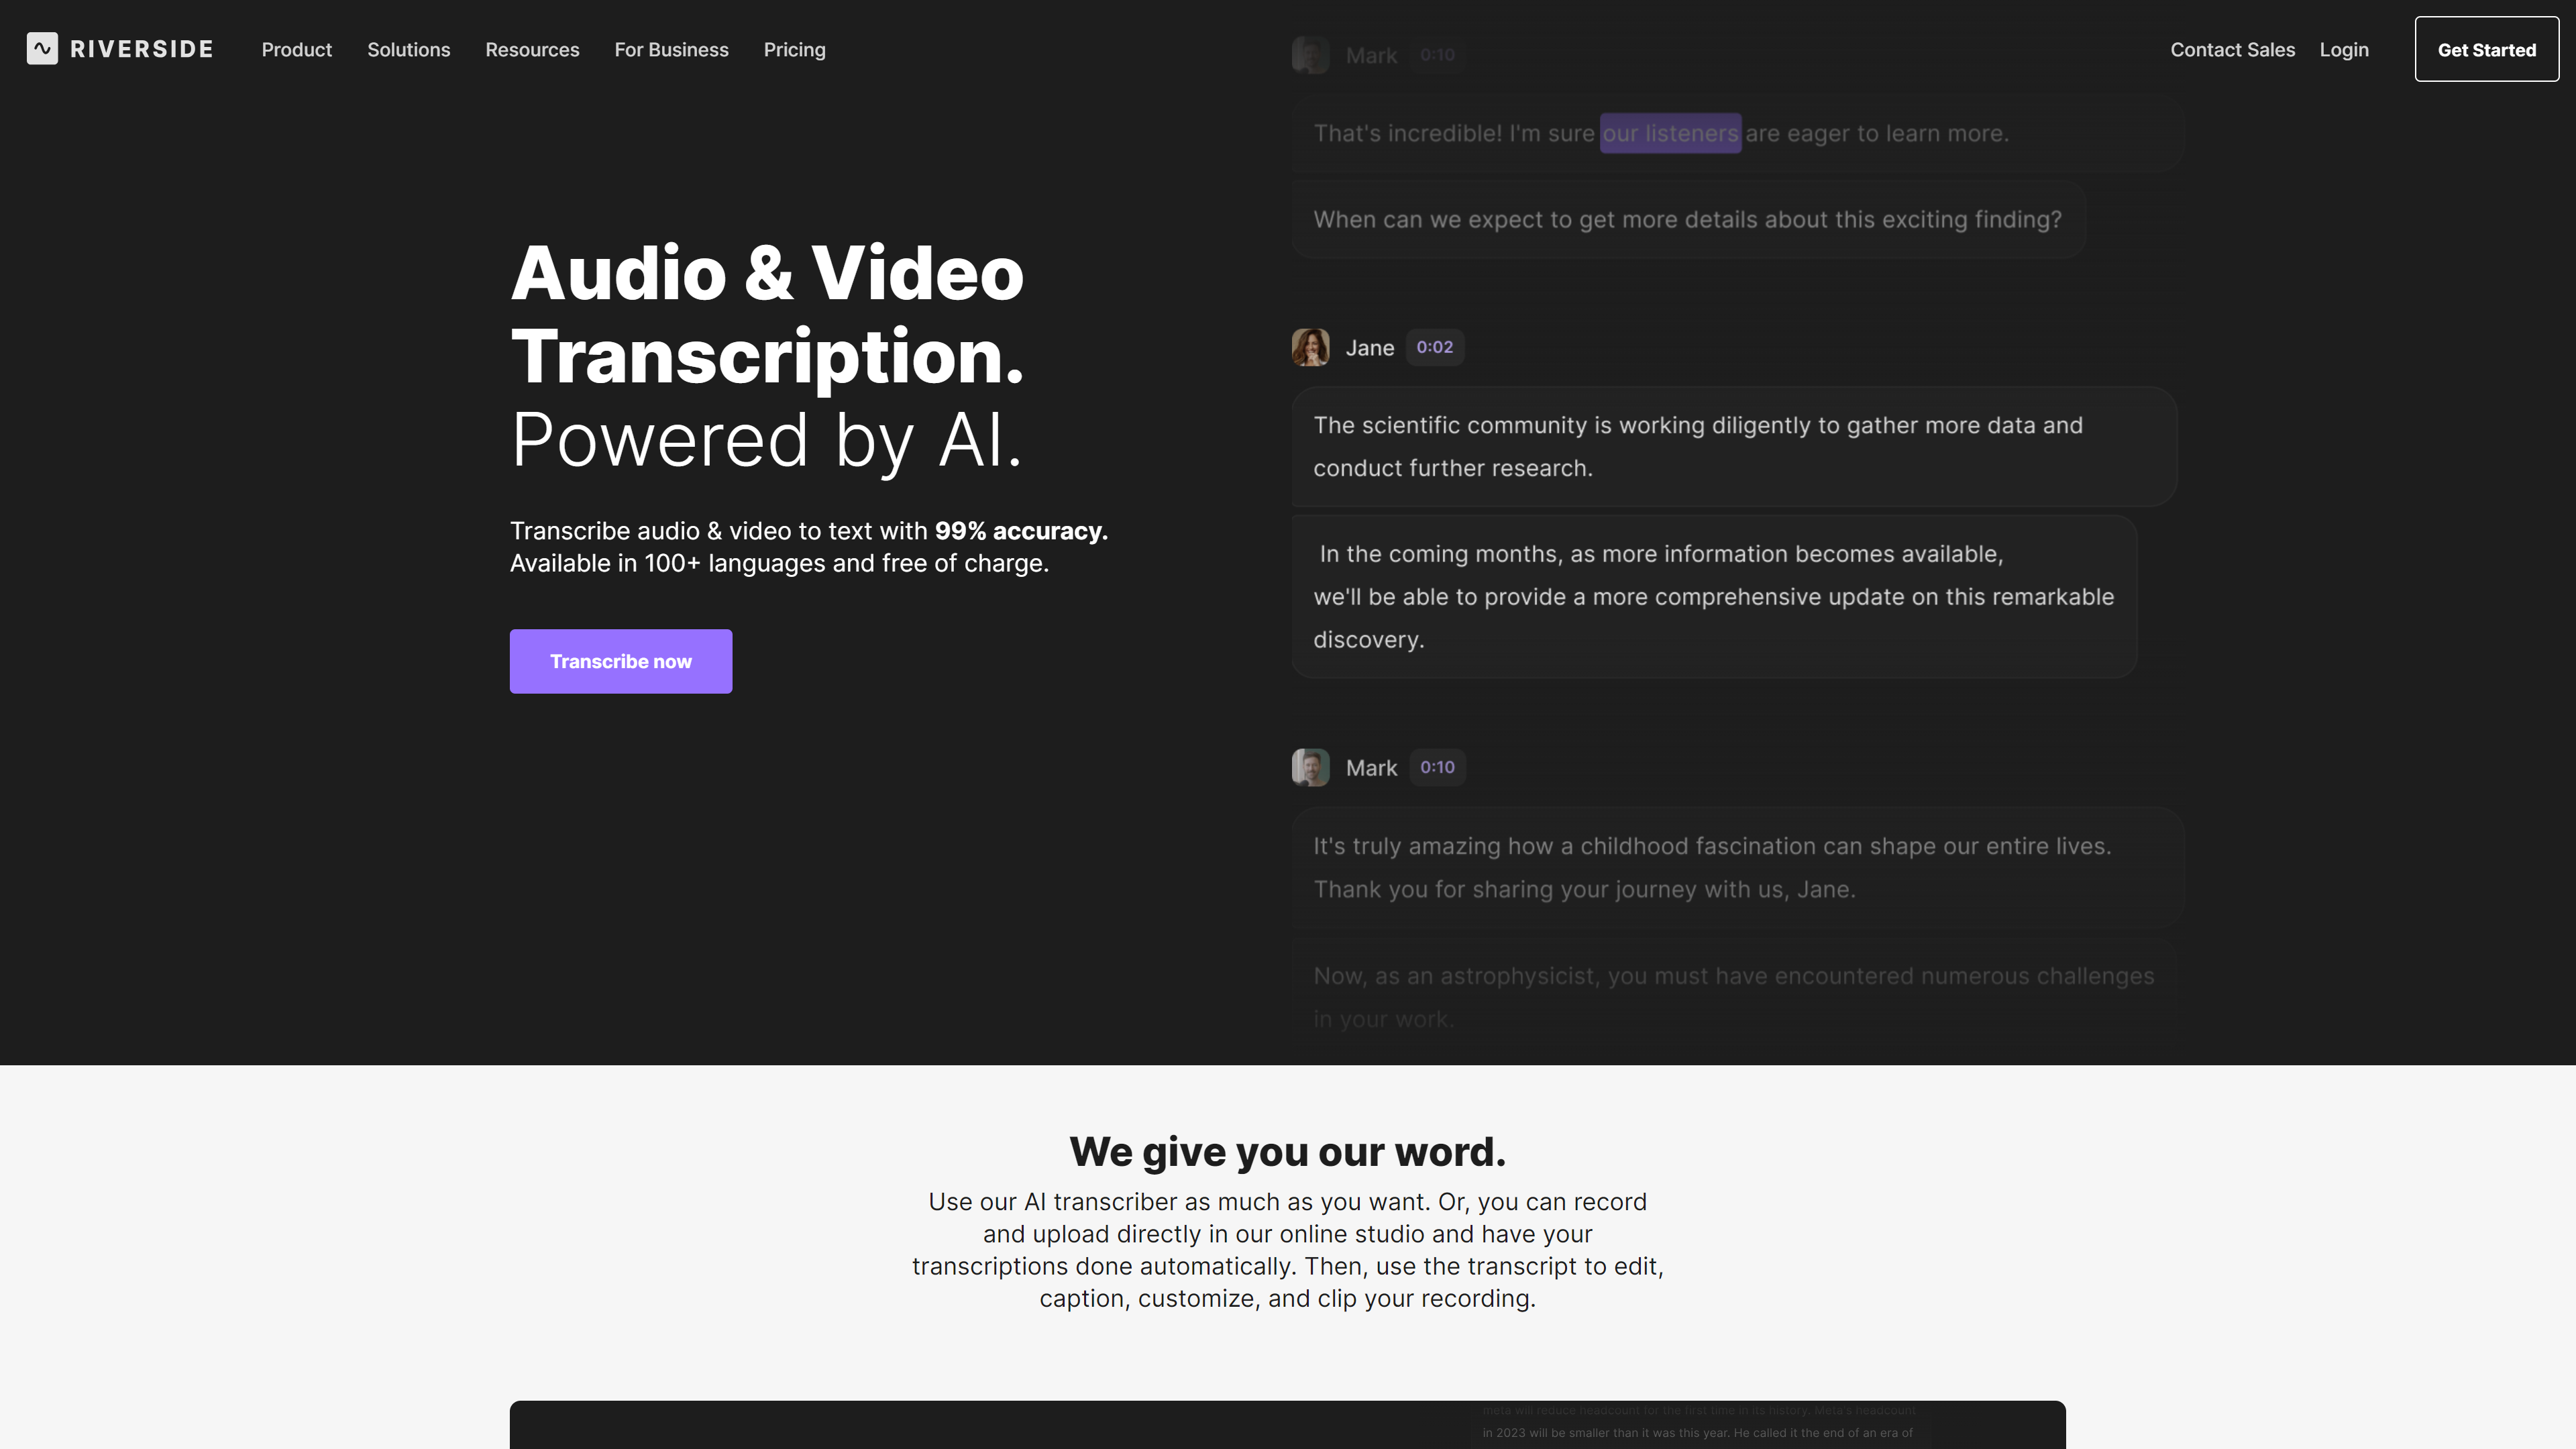Image resolution: width=2576 pixels, height=1449 pixels.
Task: Click Jane's 0:02 timestamp badge
Action: click(1434, 347)
